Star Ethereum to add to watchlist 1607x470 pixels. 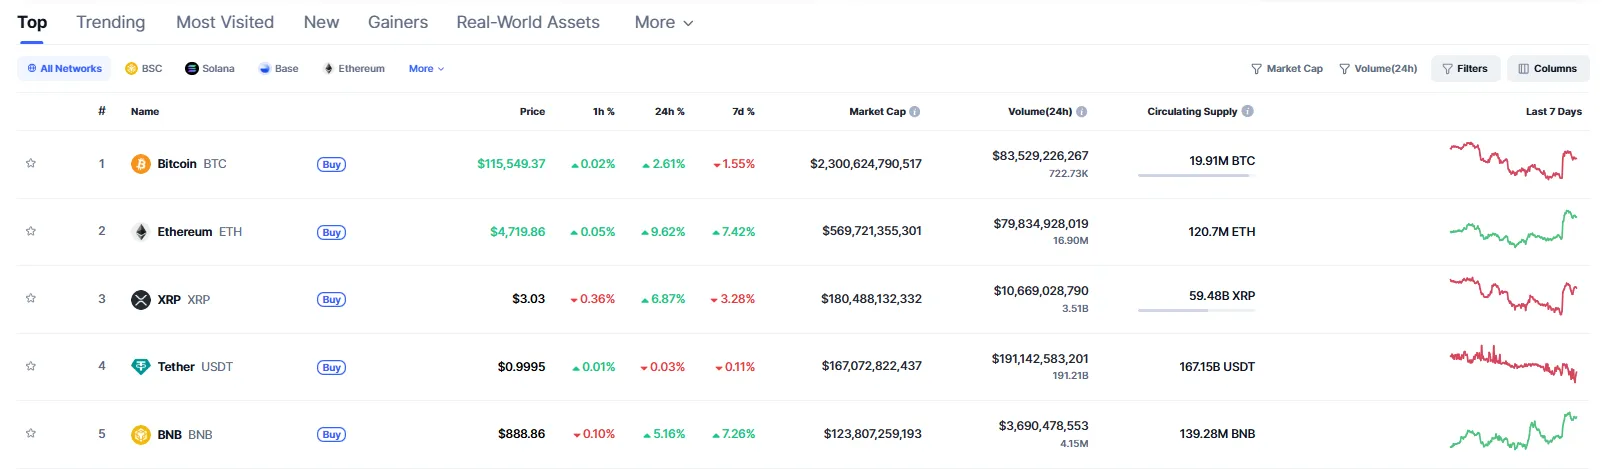(x=31, y=231)
